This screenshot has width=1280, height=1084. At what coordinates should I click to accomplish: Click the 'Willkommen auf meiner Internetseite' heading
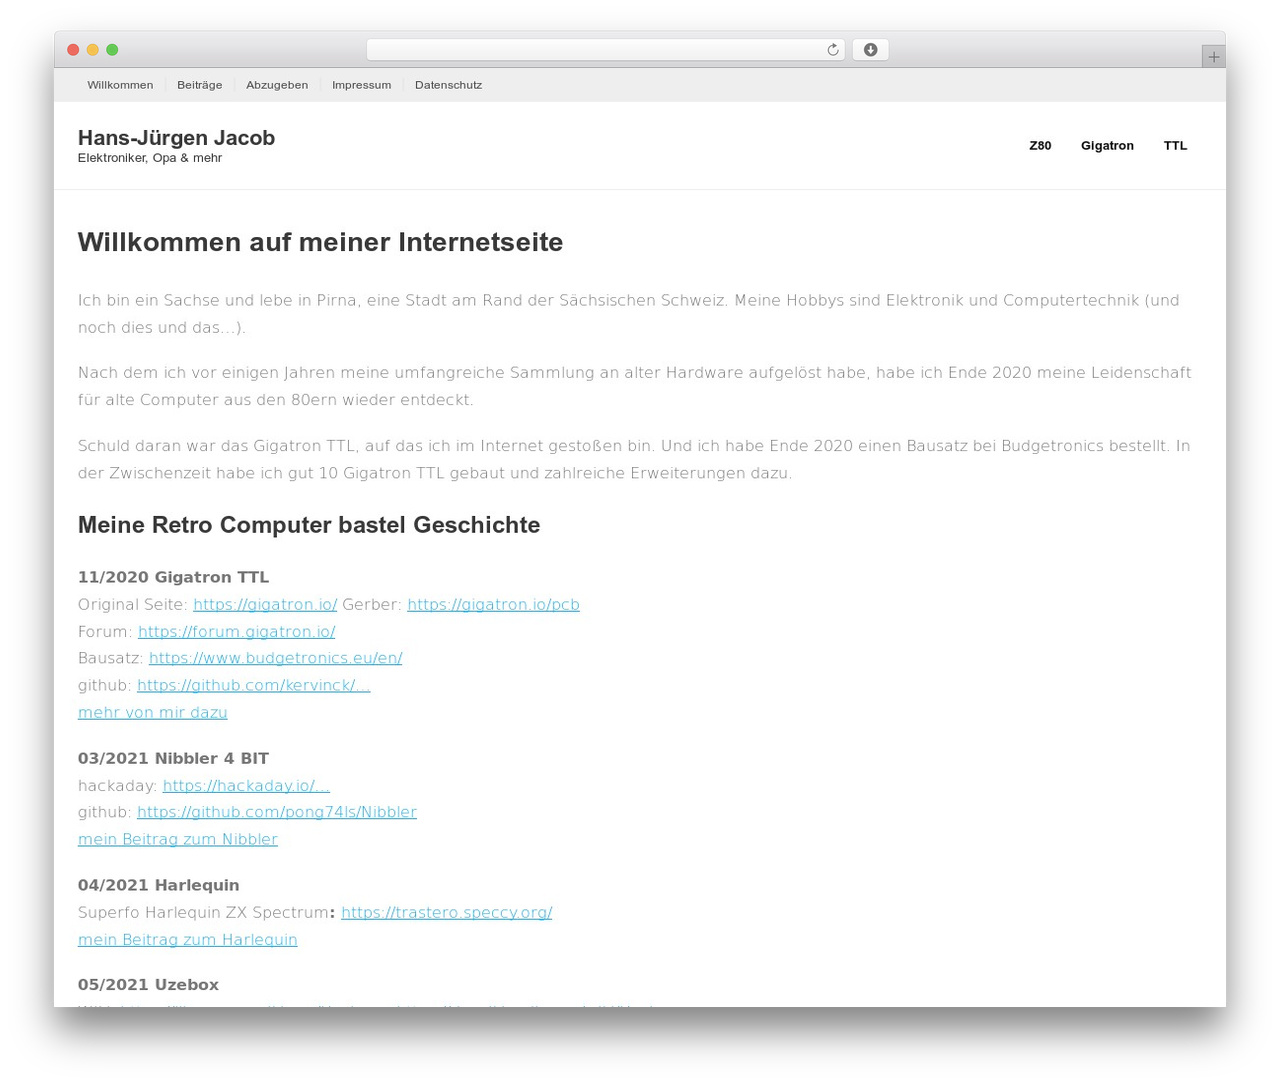(x=320, y=242)
